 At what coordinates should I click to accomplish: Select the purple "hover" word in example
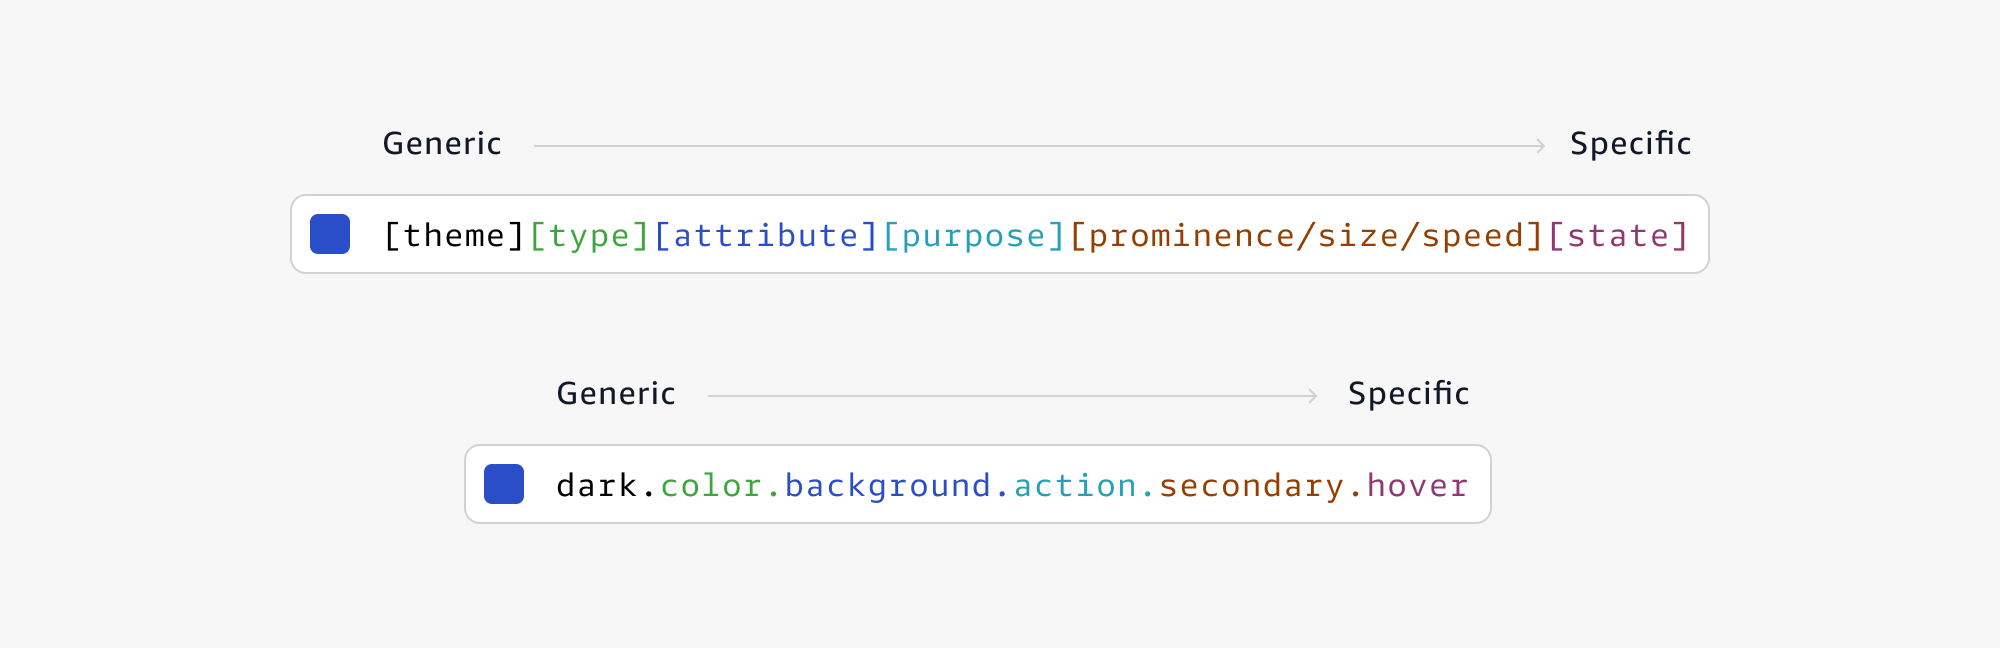[x=1418, y=486]
